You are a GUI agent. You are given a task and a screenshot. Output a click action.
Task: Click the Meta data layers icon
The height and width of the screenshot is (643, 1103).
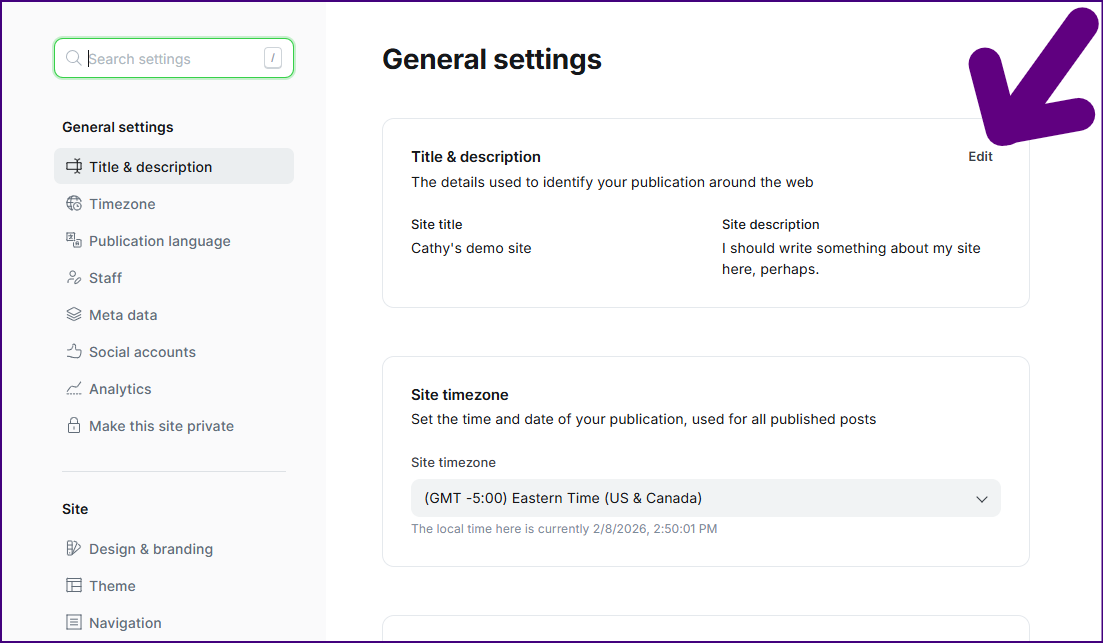pyautogui.click(x=74, y=315)
